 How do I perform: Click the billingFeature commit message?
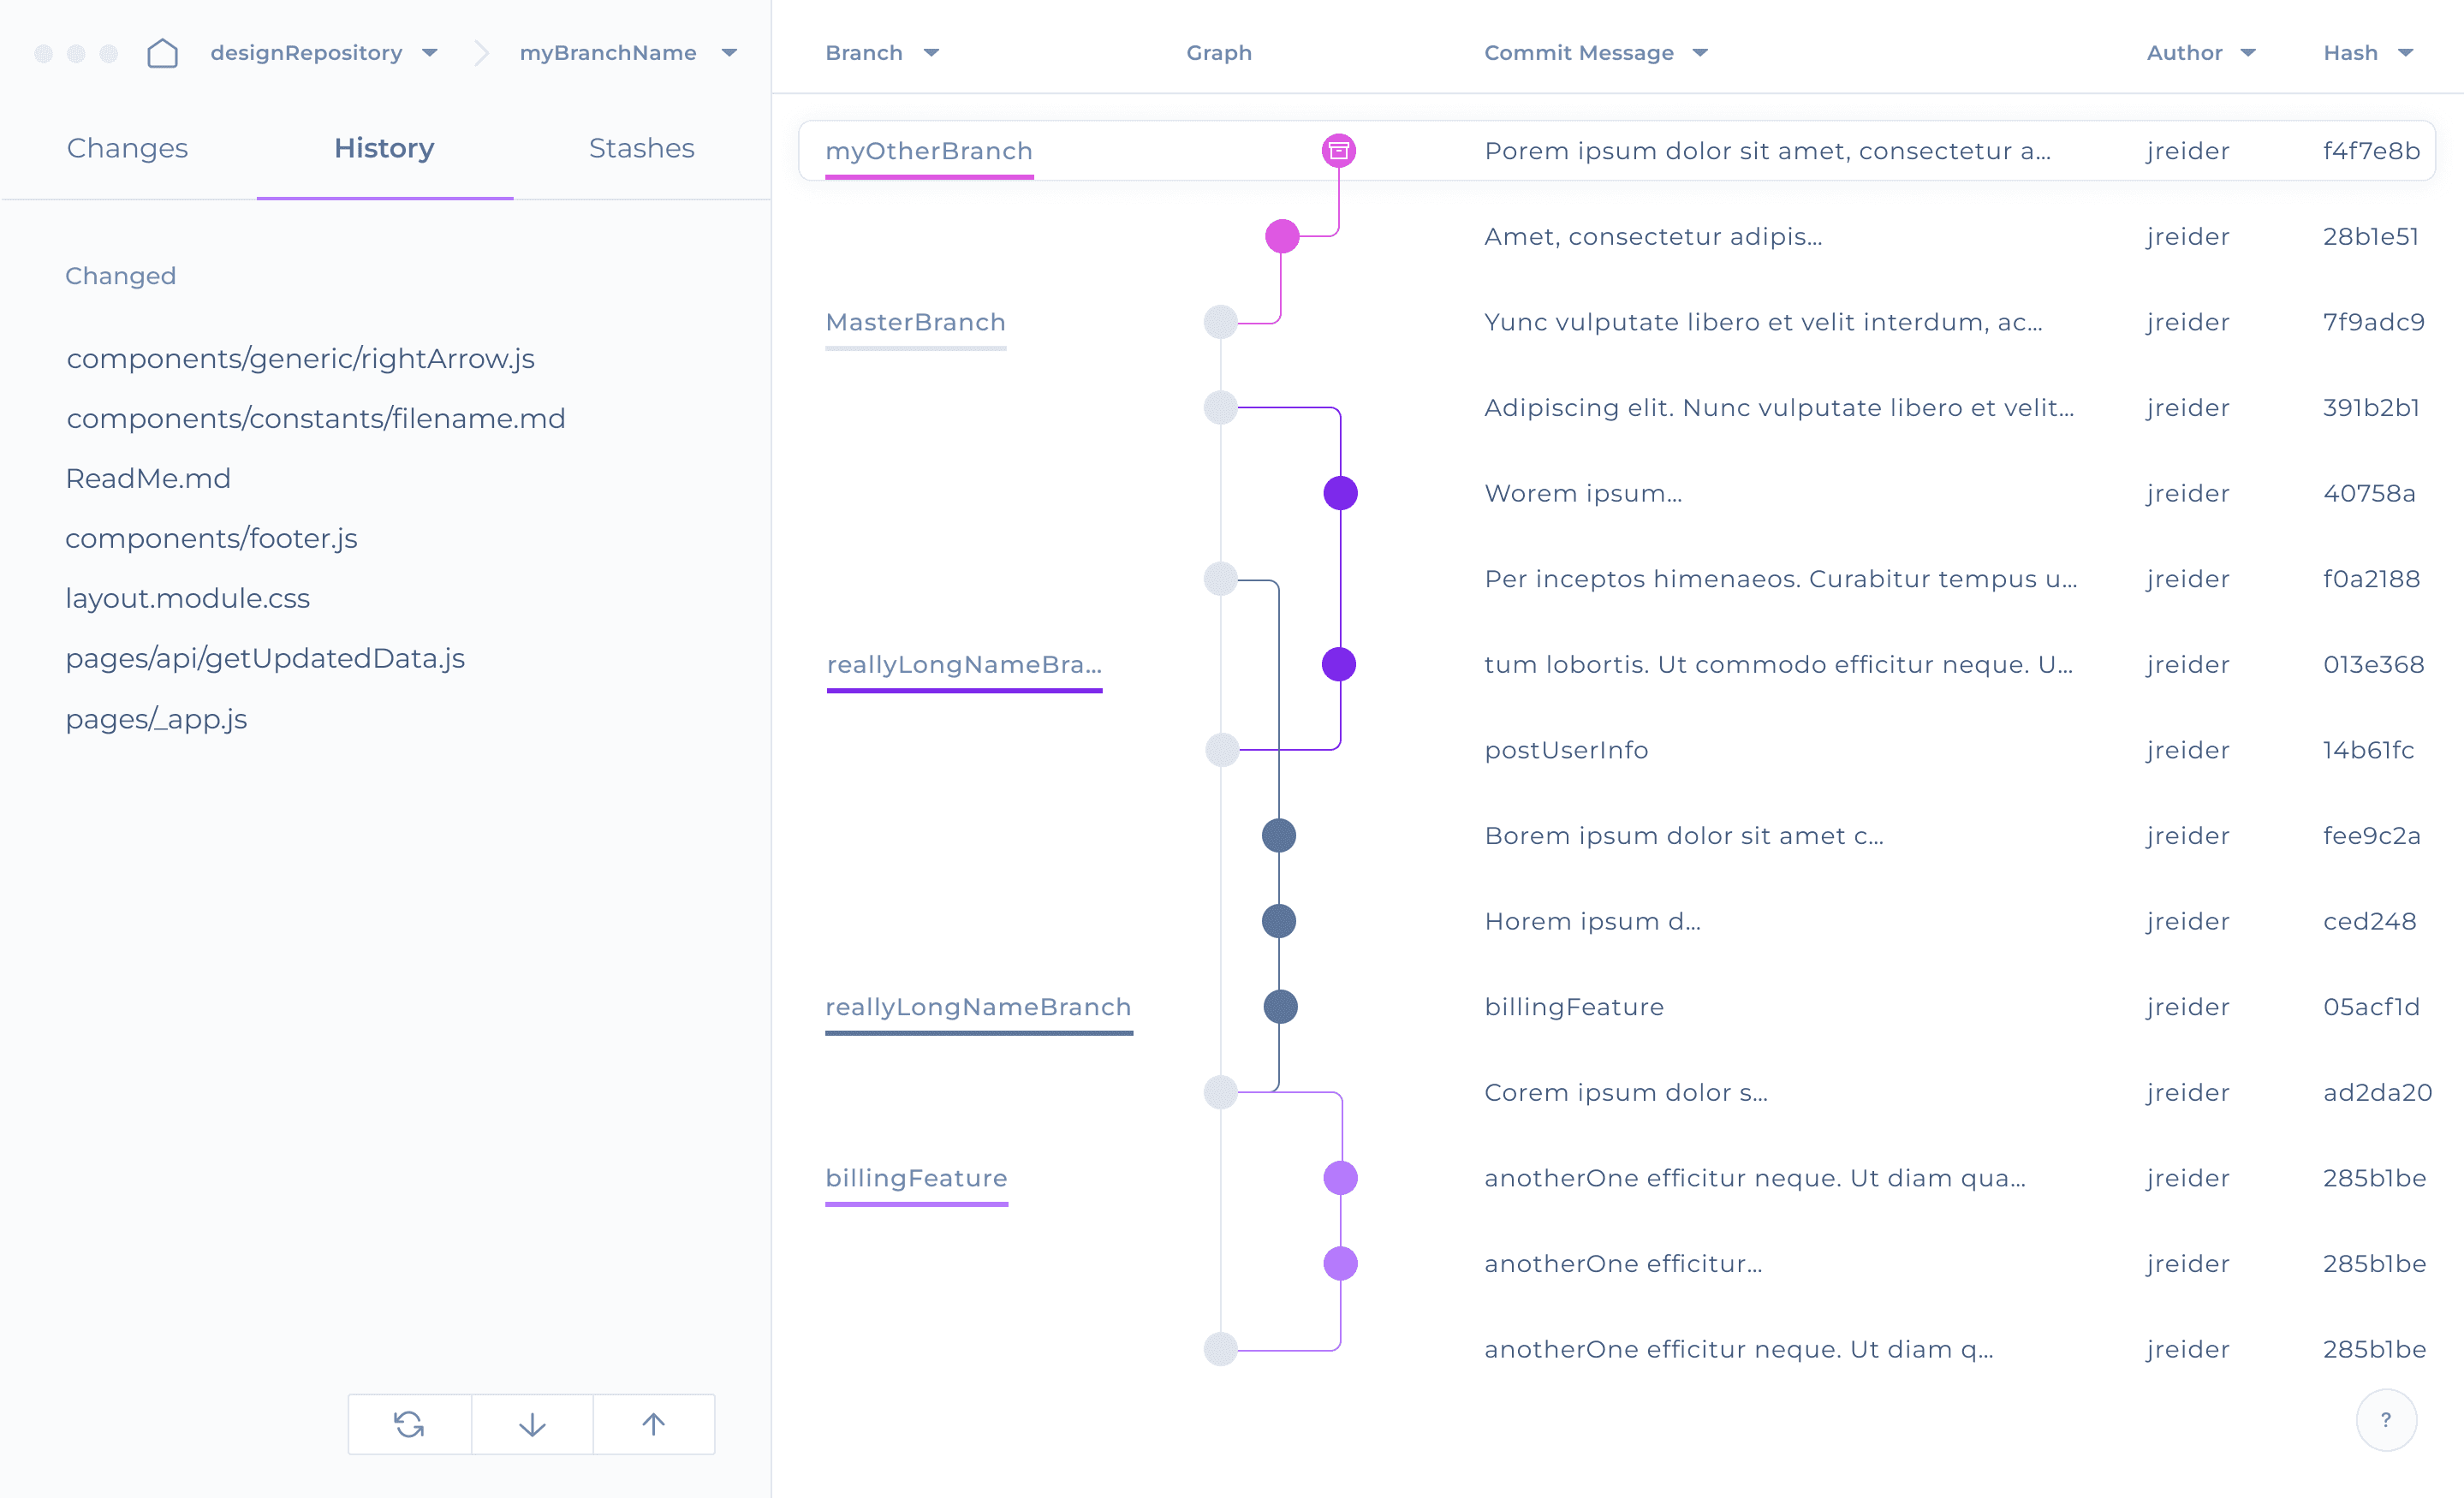tap(1574, 1007)
